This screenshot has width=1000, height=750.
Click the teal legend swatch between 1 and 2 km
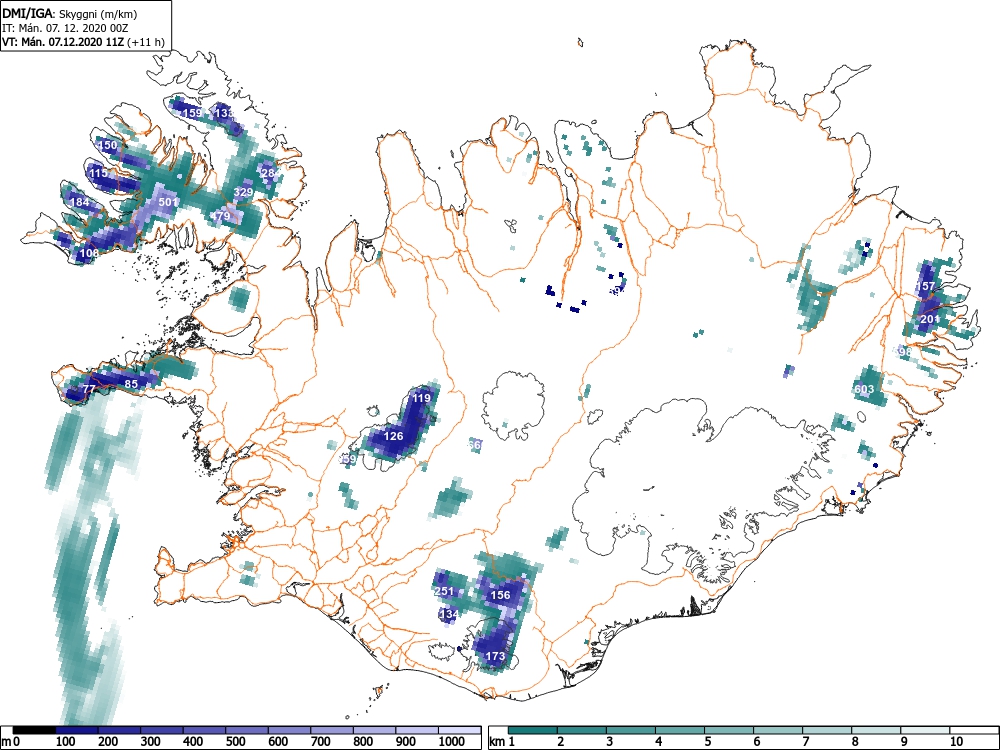point(533,730)
